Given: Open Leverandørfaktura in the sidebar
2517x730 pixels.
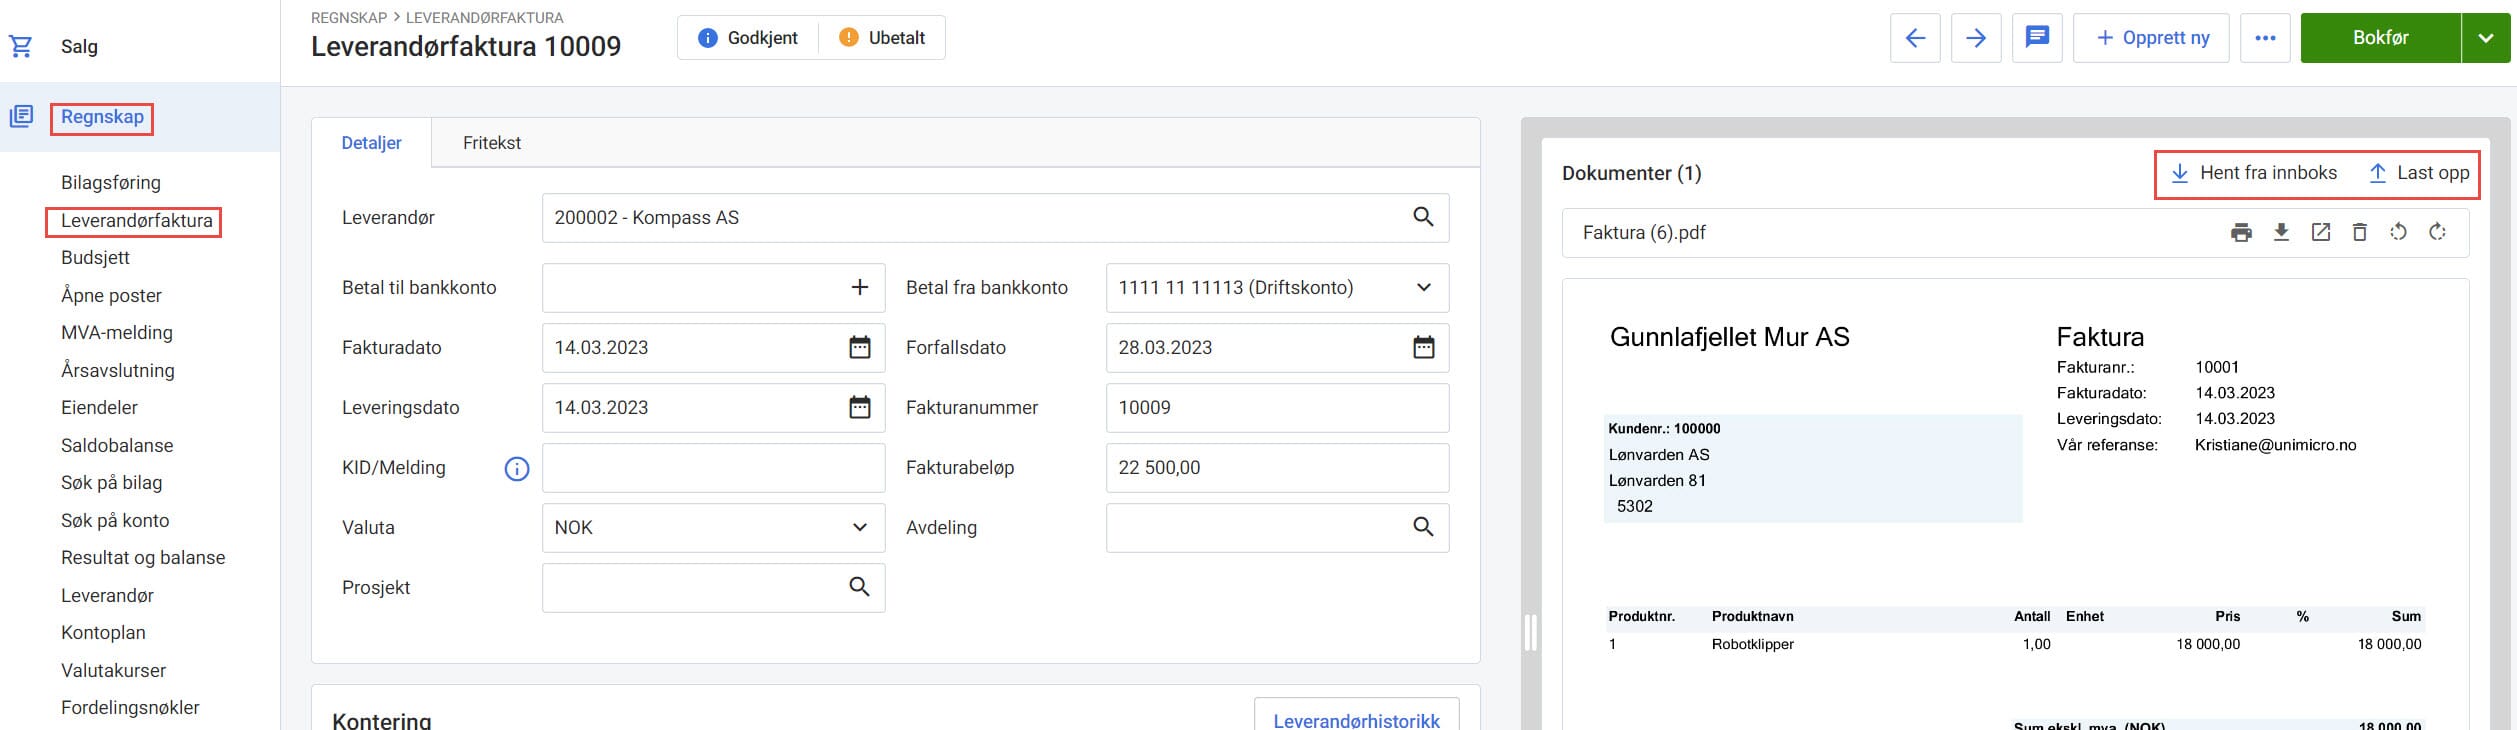Looking at the screenshot, I should (136, 220).
